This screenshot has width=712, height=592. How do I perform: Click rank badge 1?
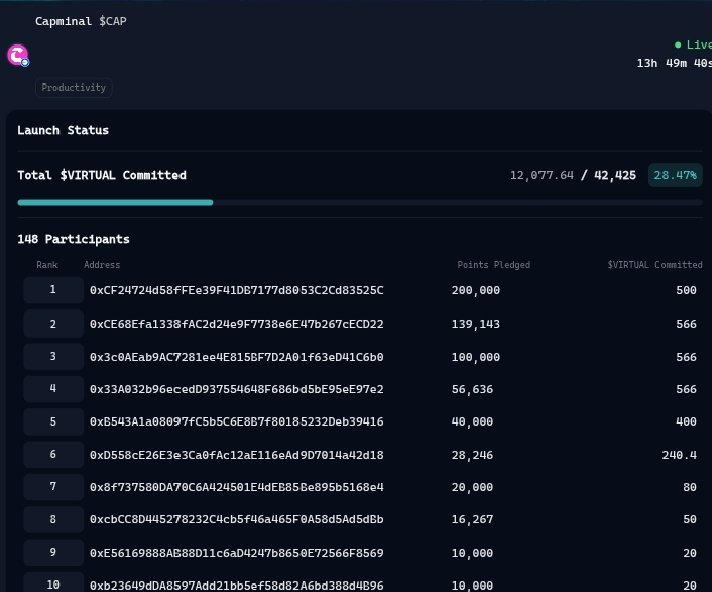pyautogui.click(x=53, y=290)
